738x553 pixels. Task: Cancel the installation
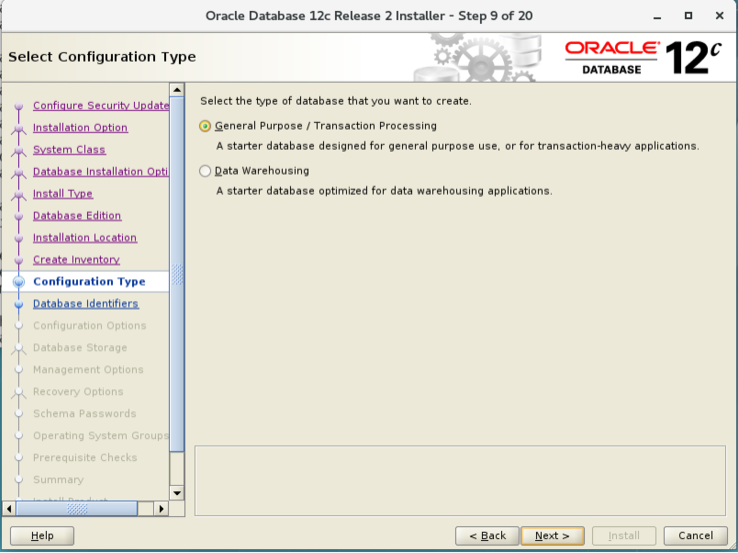(x=696, y=536)
